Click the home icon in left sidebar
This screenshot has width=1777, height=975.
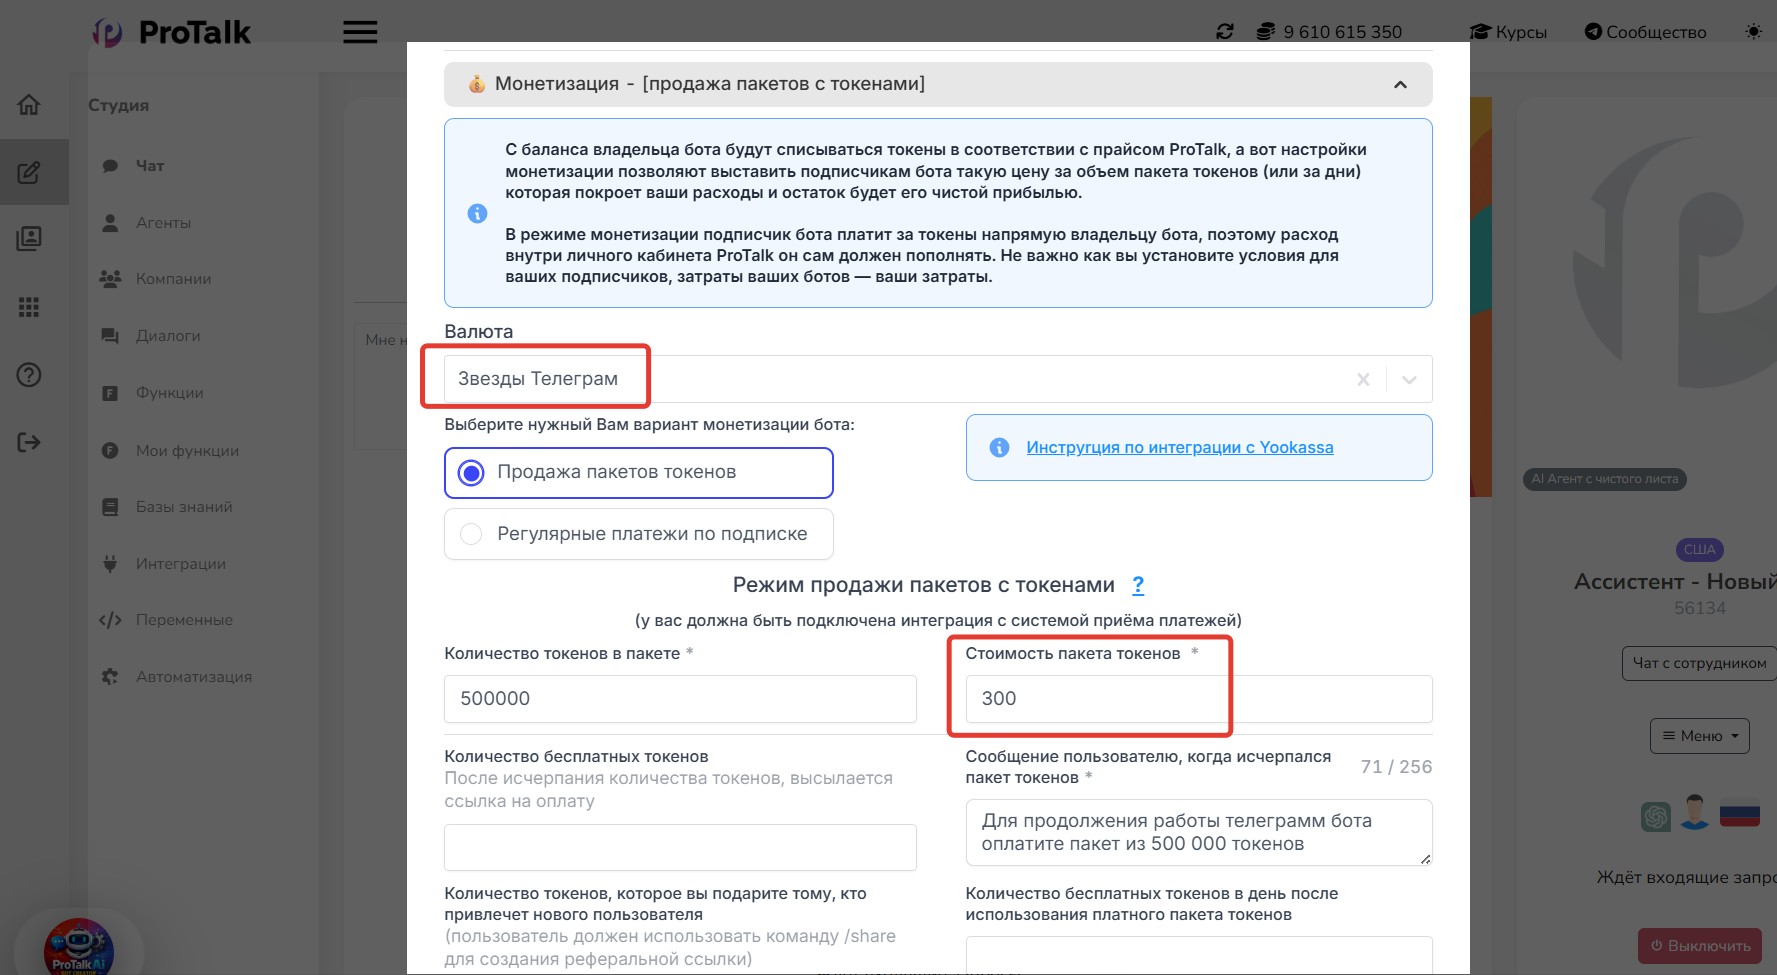[29, 104]
